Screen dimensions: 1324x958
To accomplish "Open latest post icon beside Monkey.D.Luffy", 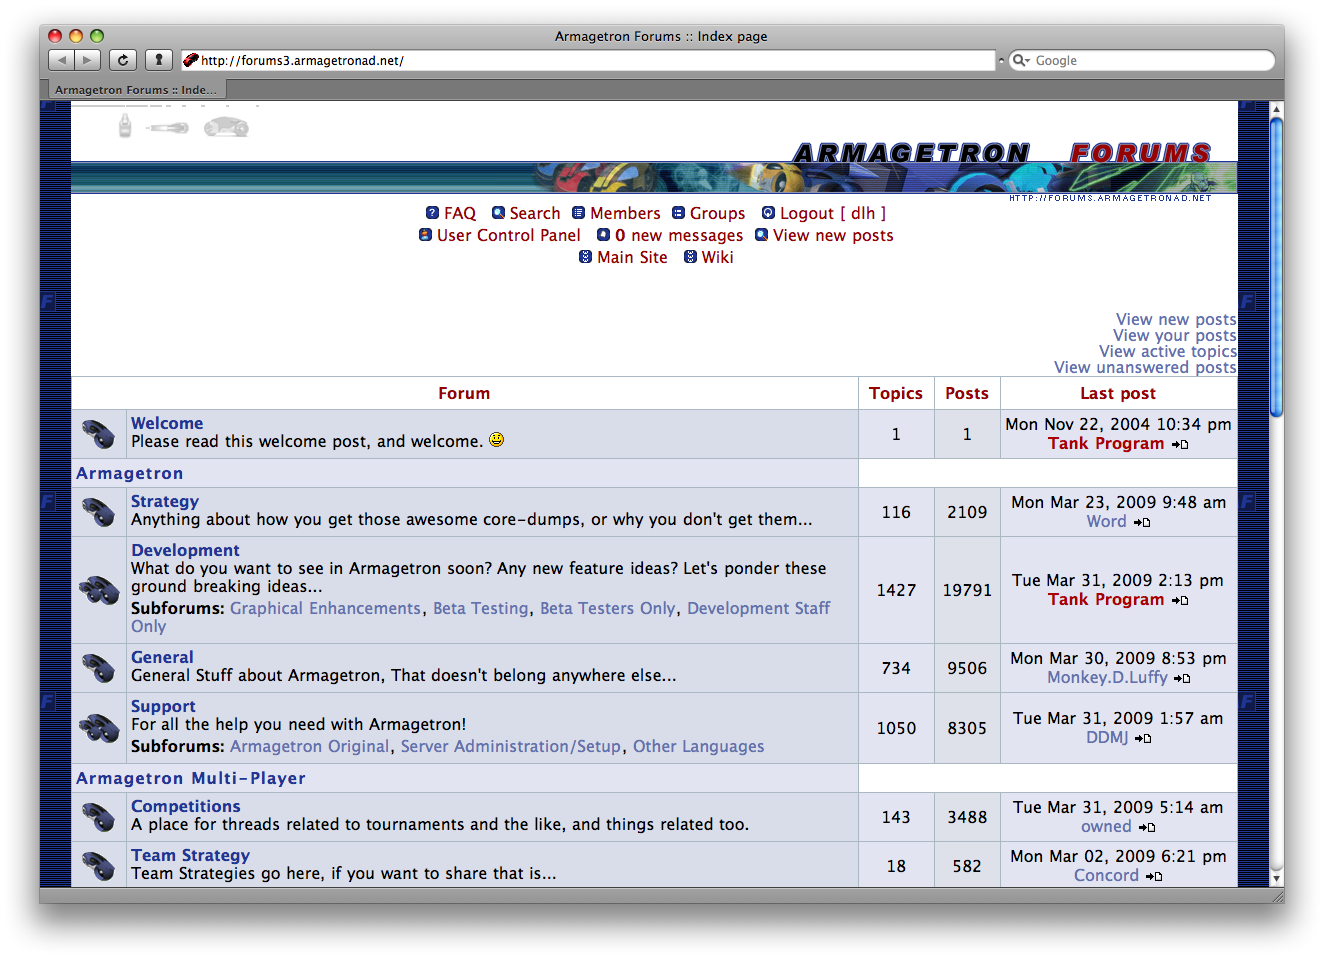I will pos(1182,678).
